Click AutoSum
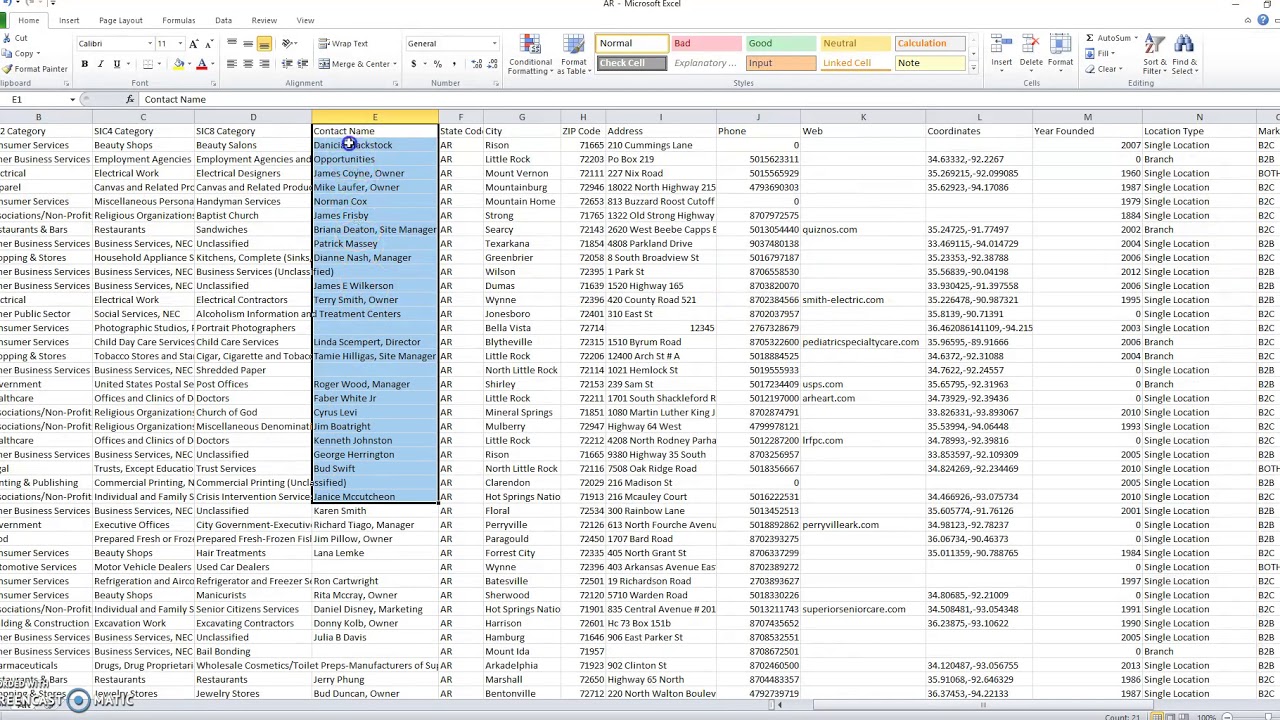Screen dimensions: 1280x720 [1110, 38]
